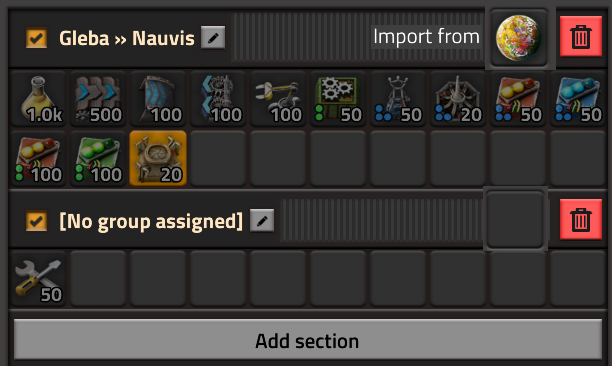Delete the Gleba » Nauvis section
612x366 pixels.
tap(581, 36)
